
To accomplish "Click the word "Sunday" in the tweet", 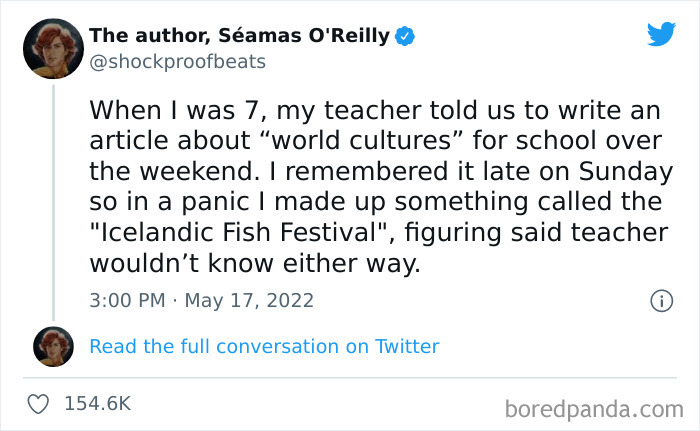I will 628,171.
